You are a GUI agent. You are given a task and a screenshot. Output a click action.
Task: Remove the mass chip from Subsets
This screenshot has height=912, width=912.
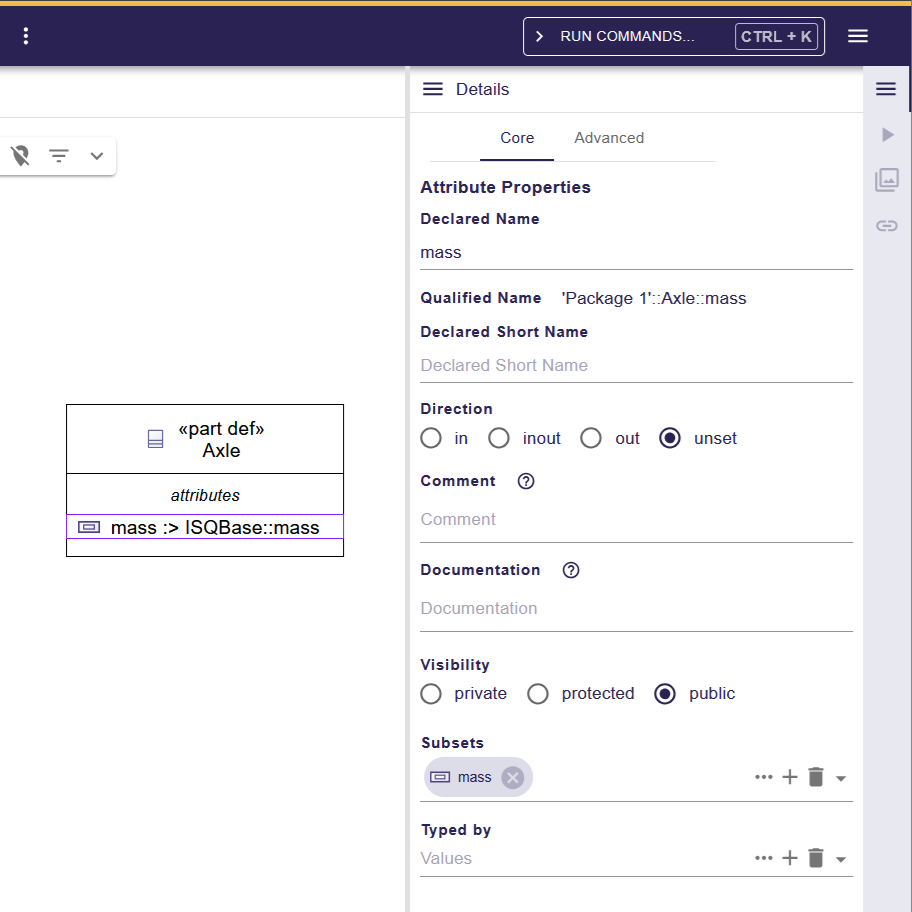(x=512, y=777)
